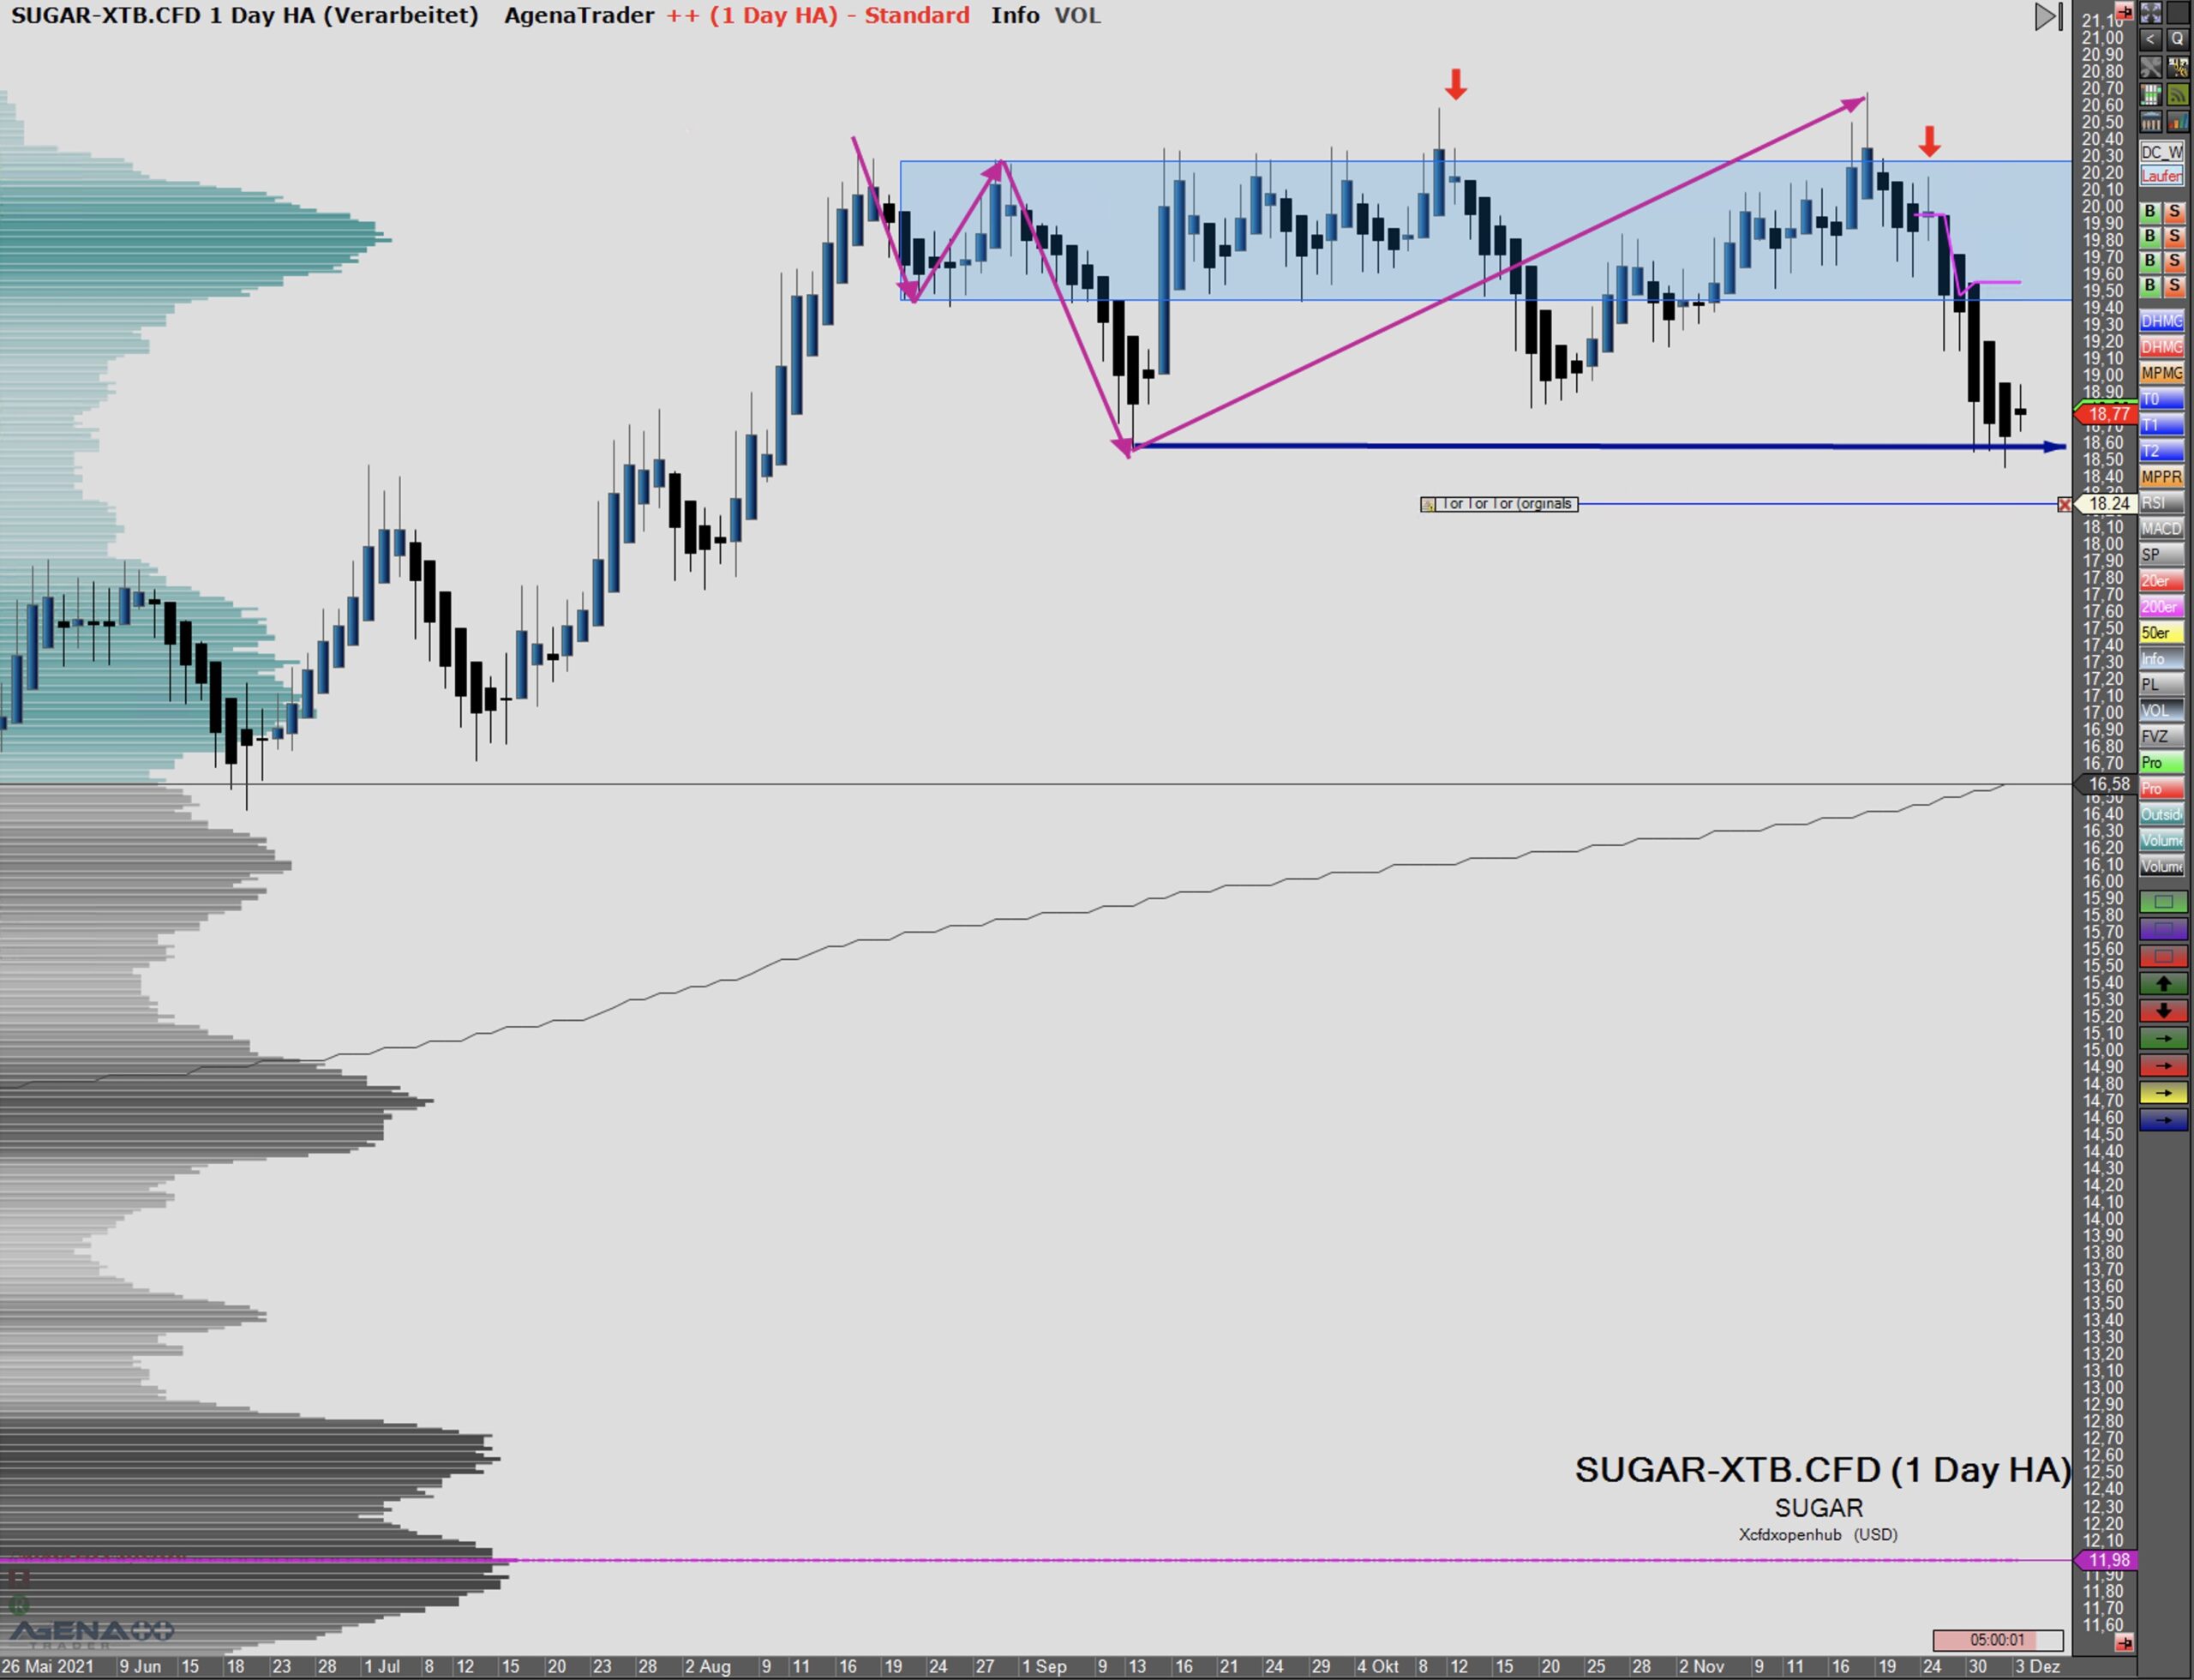Select the red down-arrow drawing tool

(2162, 1011)
